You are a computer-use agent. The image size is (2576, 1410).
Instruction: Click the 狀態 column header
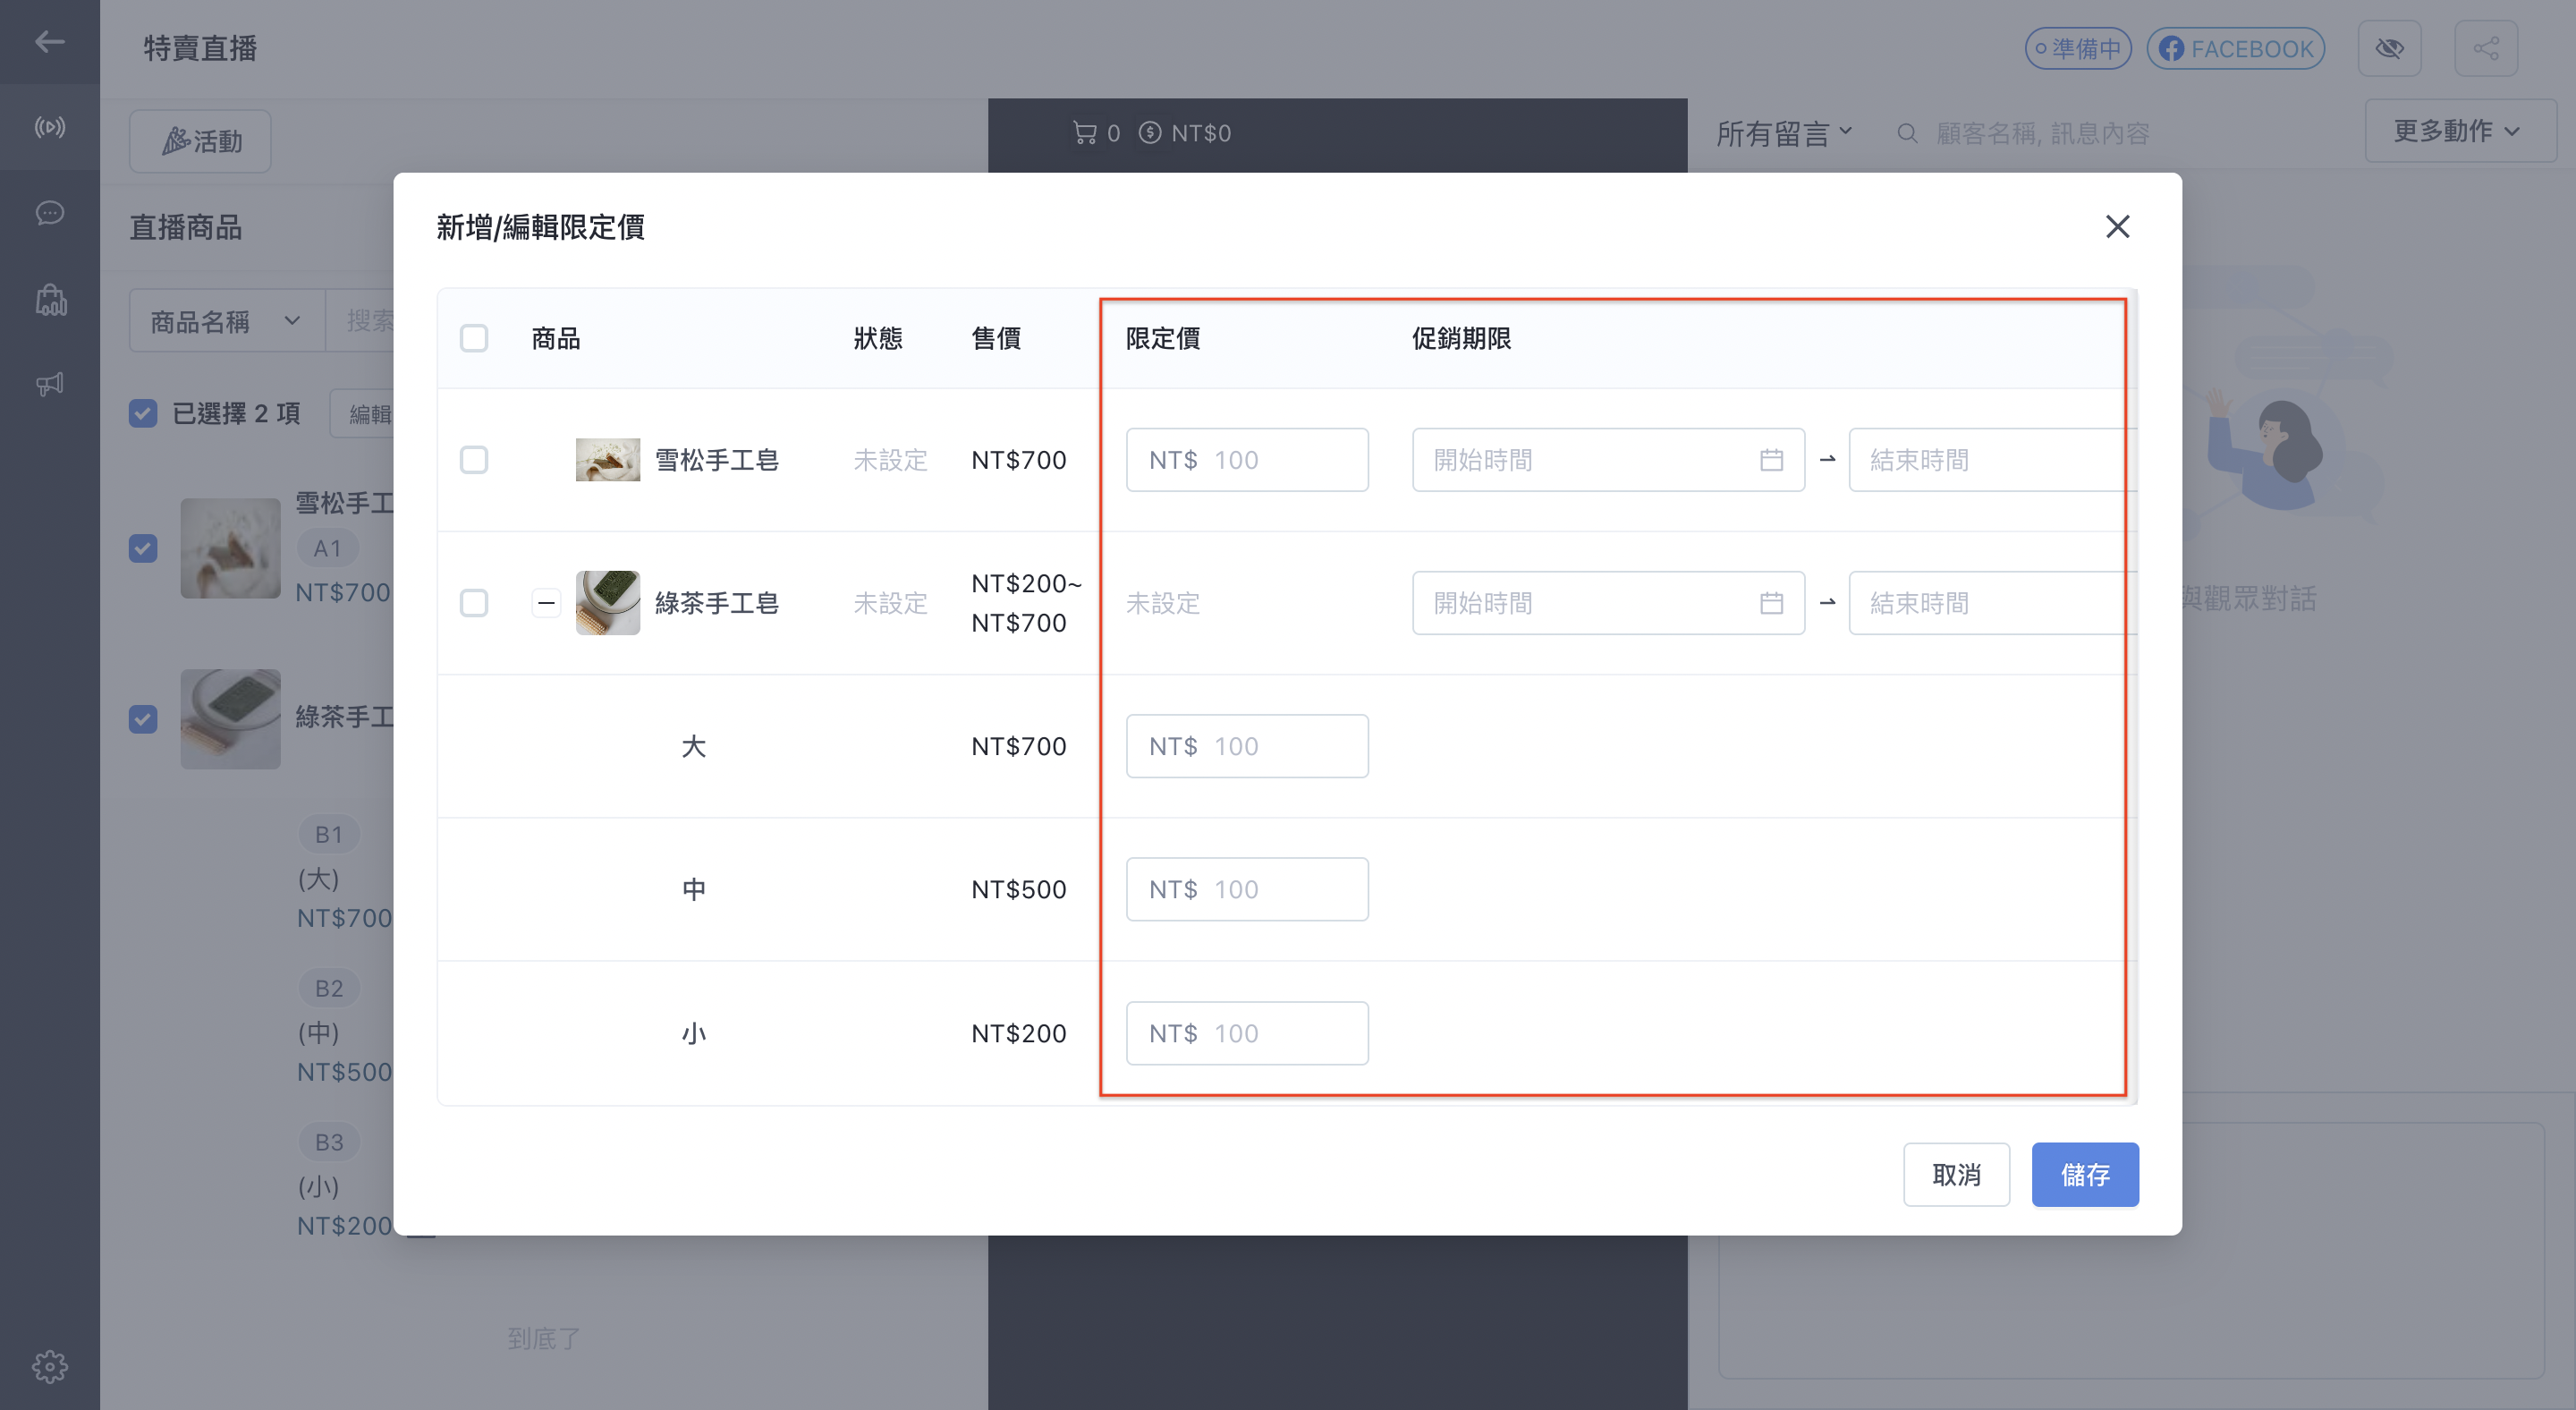tap(878, 338)
